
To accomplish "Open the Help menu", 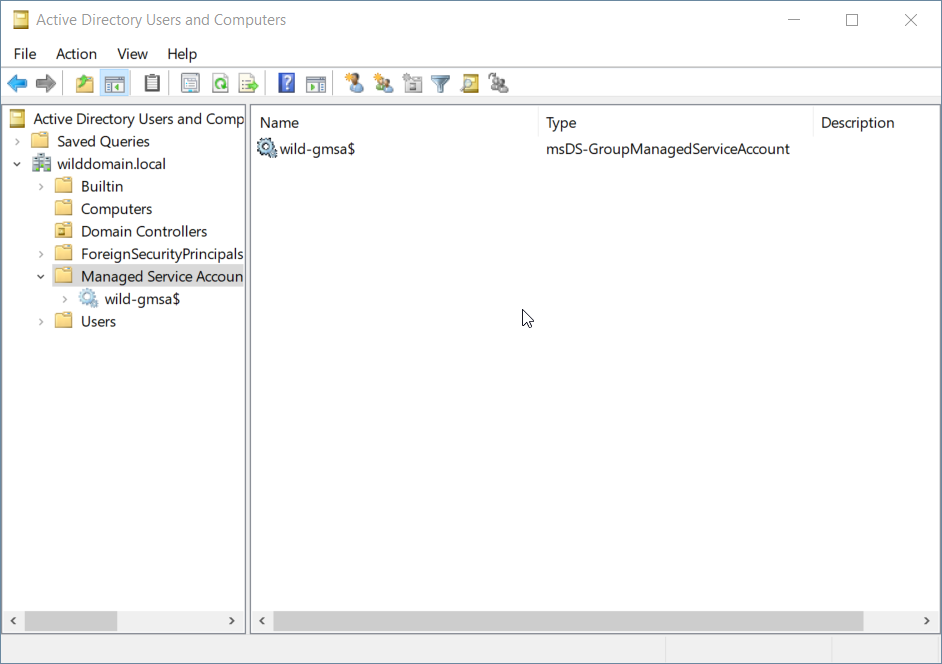I will pos(182,54).
